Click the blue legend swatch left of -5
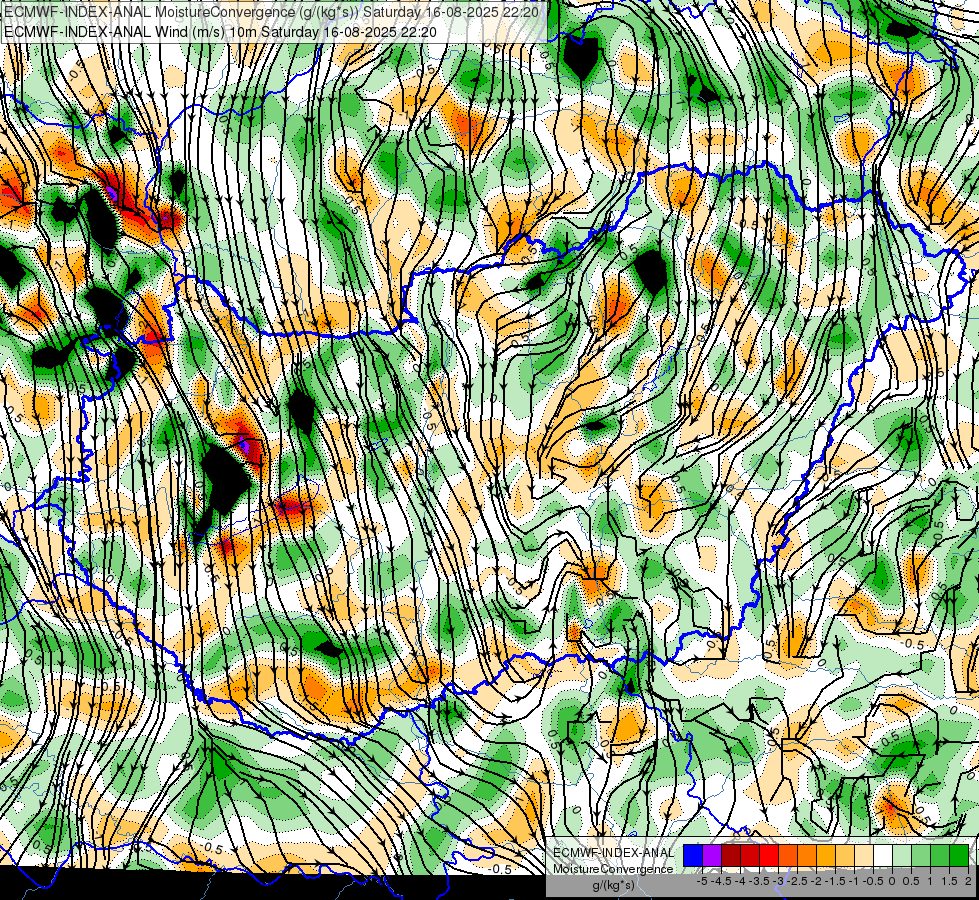Screen dimensions: 979x900 point(692,855)
